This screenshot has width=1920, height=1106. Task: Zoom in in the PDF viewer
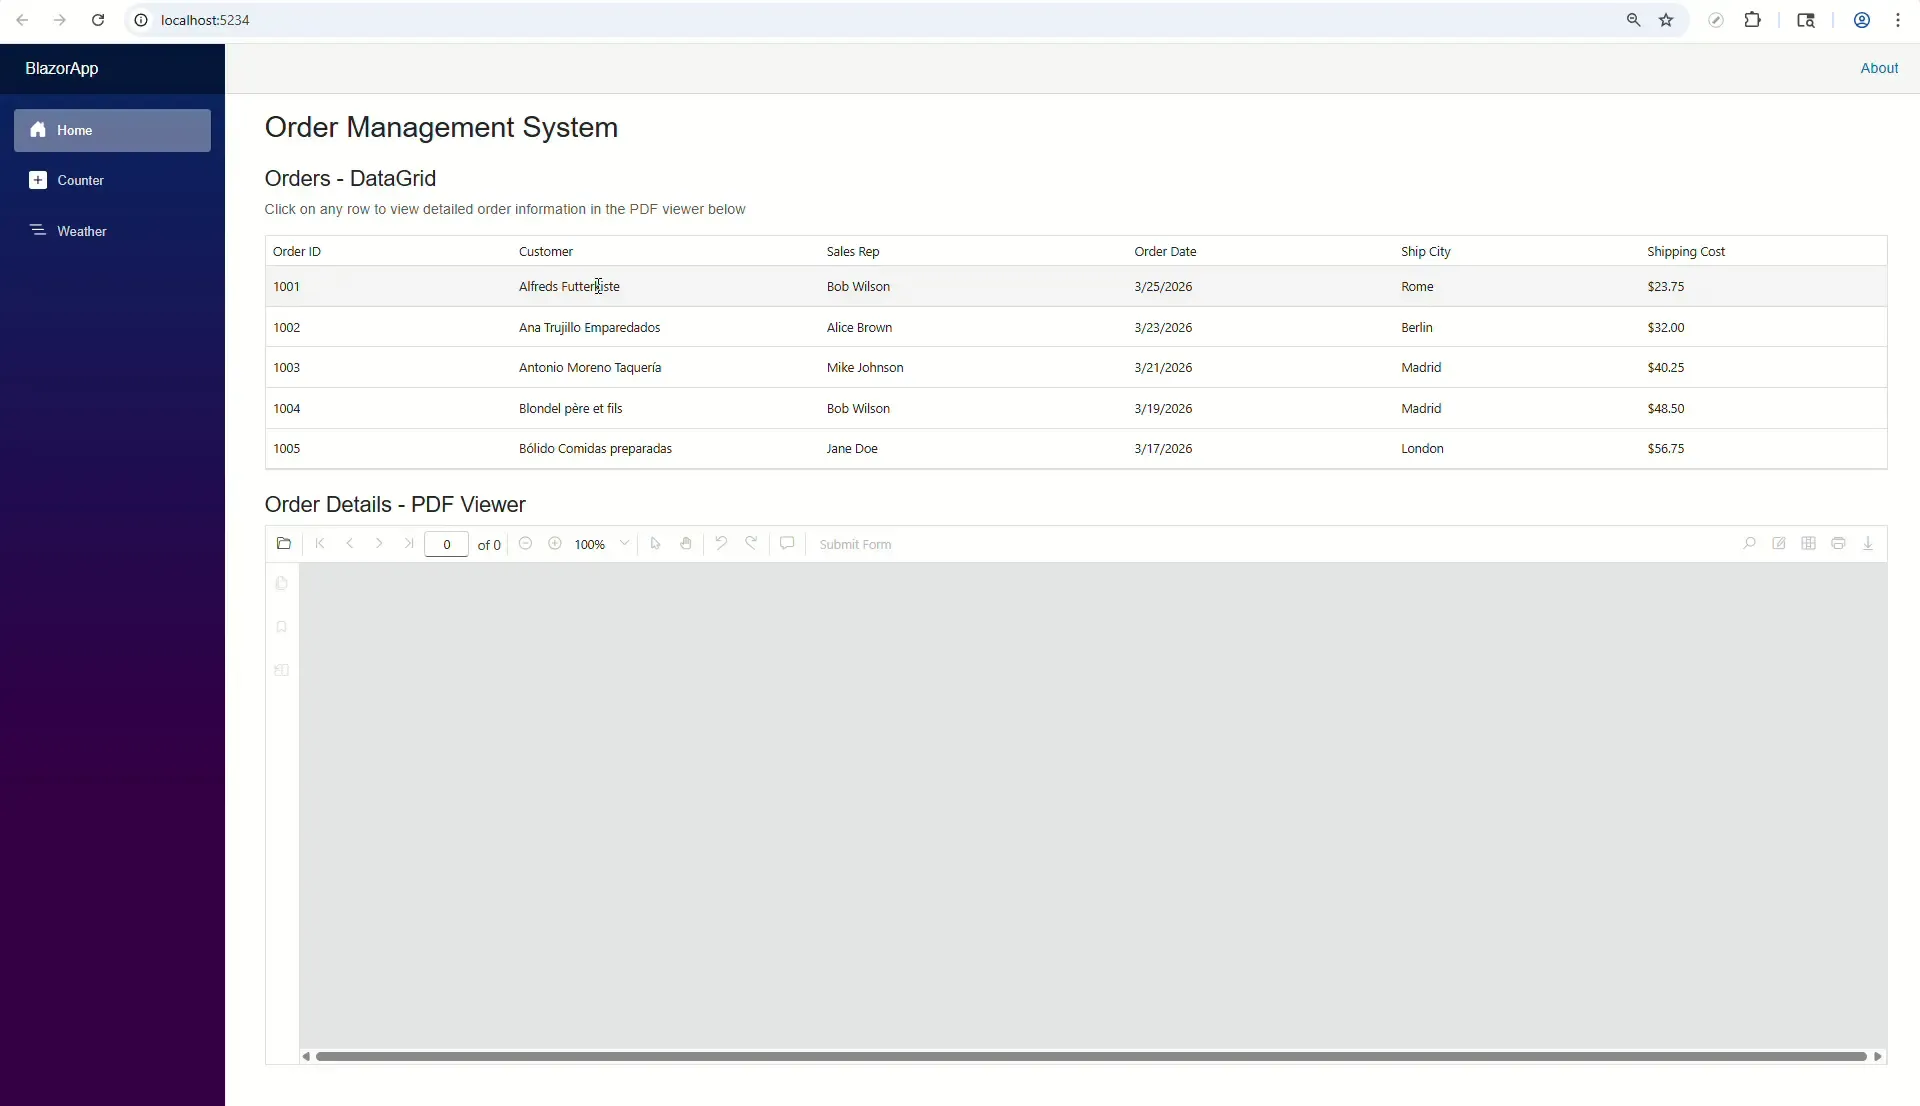click(x=555, y=544)
